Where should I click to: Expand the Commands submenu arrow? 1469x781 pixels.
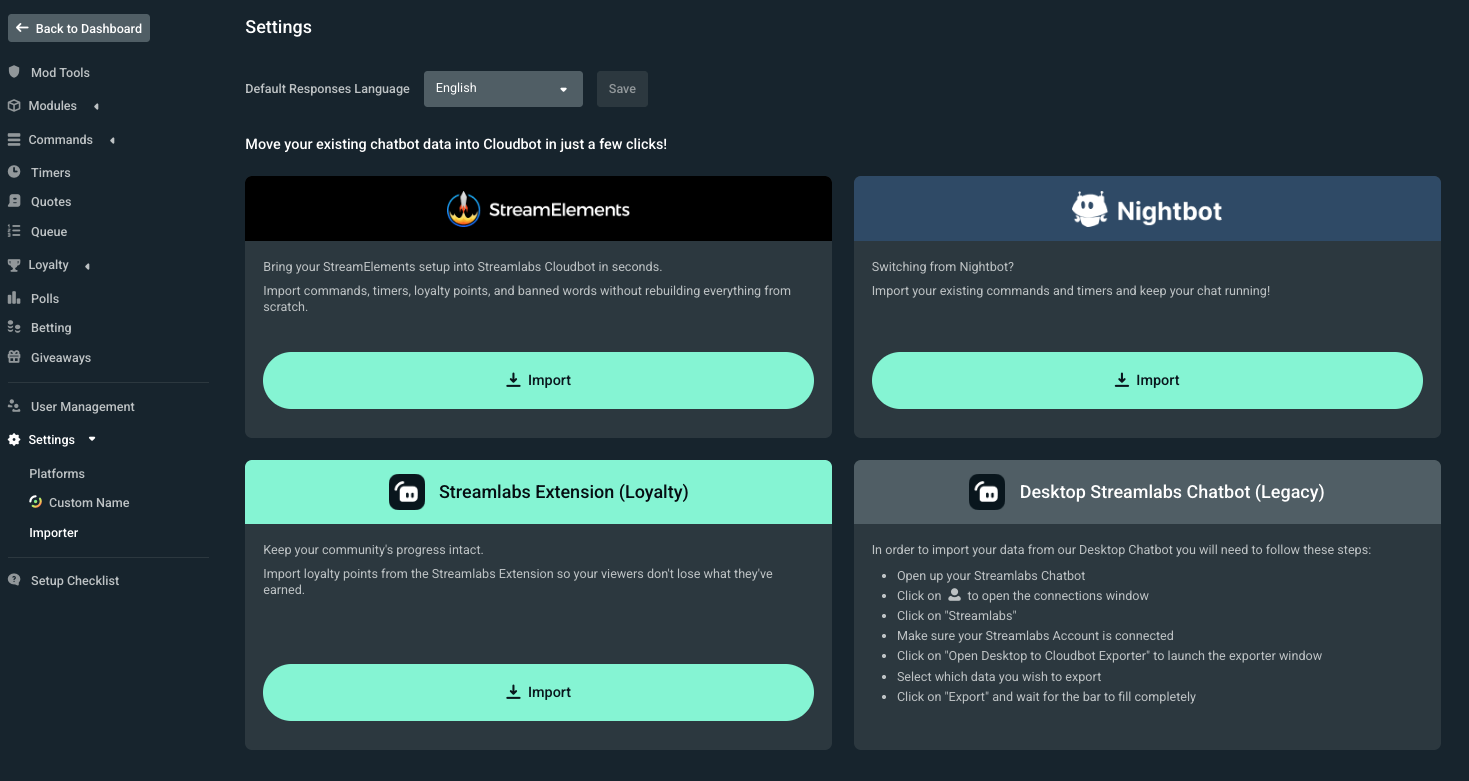pyautogui.click(x=112, y=140)
